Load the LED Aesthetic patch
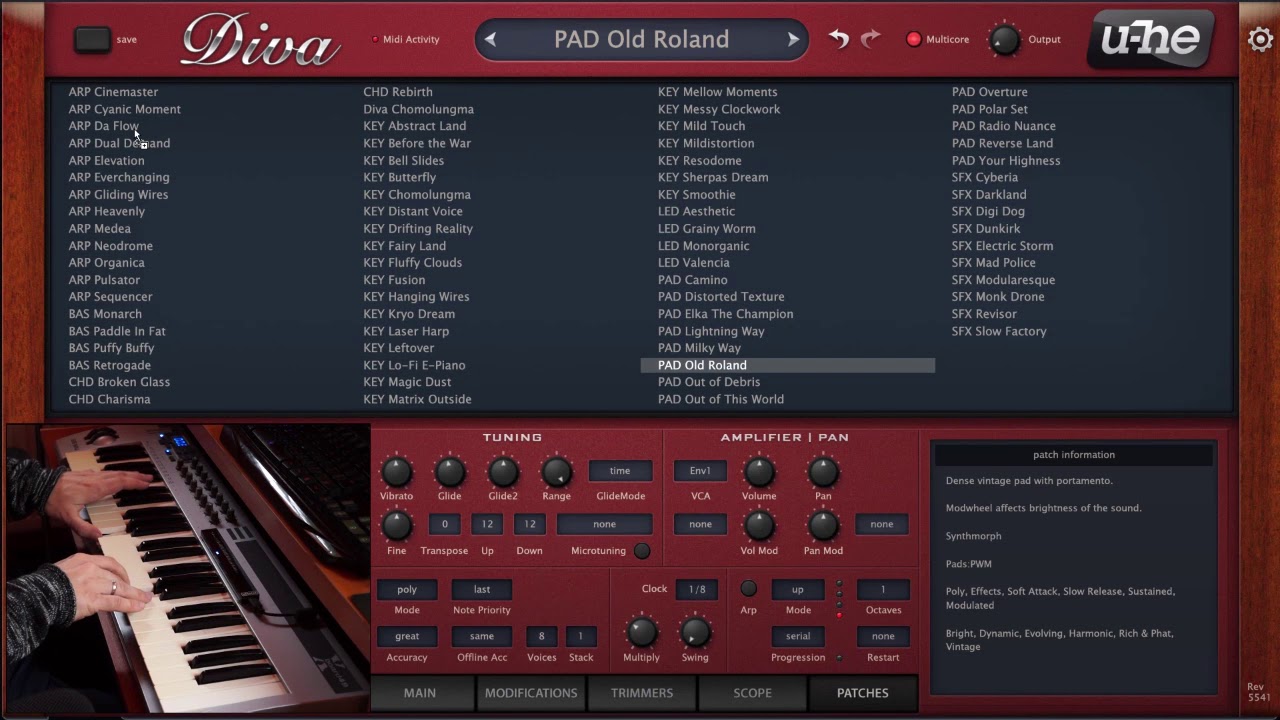The height and width of the screenshot is (720, 1280). (x=696, y=212)
